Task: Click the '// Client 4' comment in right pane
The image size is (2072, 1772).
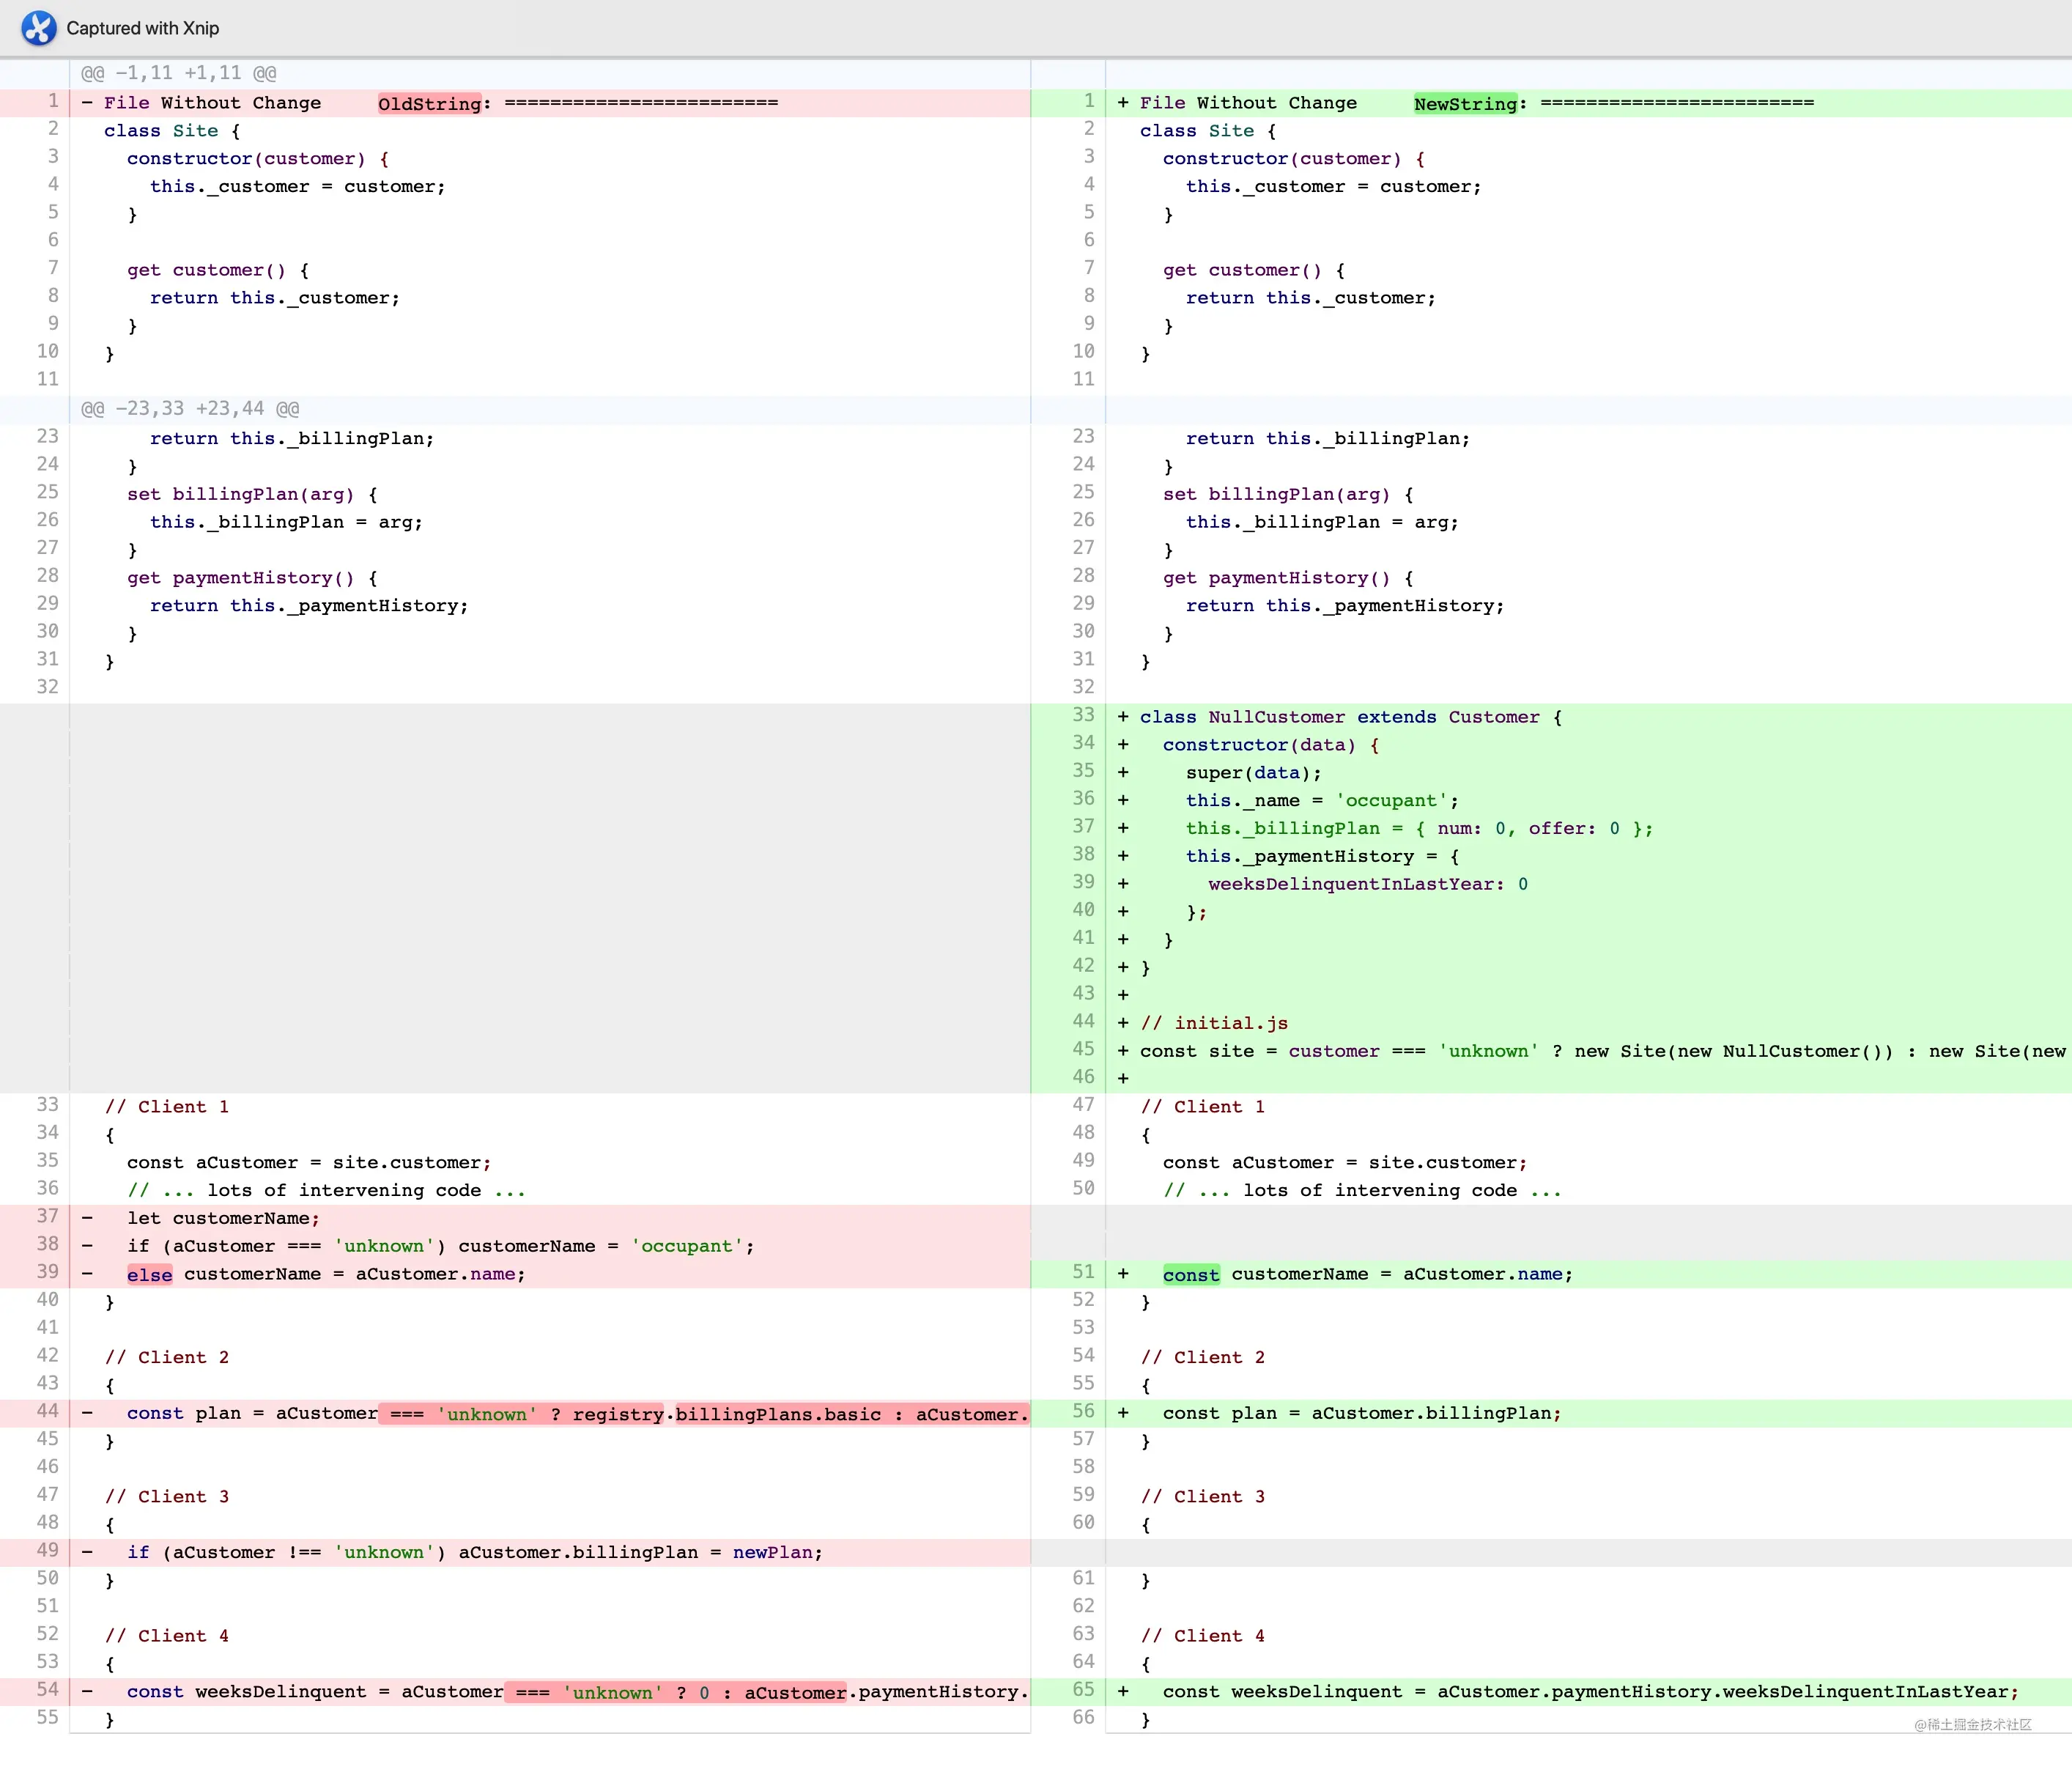Action: (1203, 1636)
